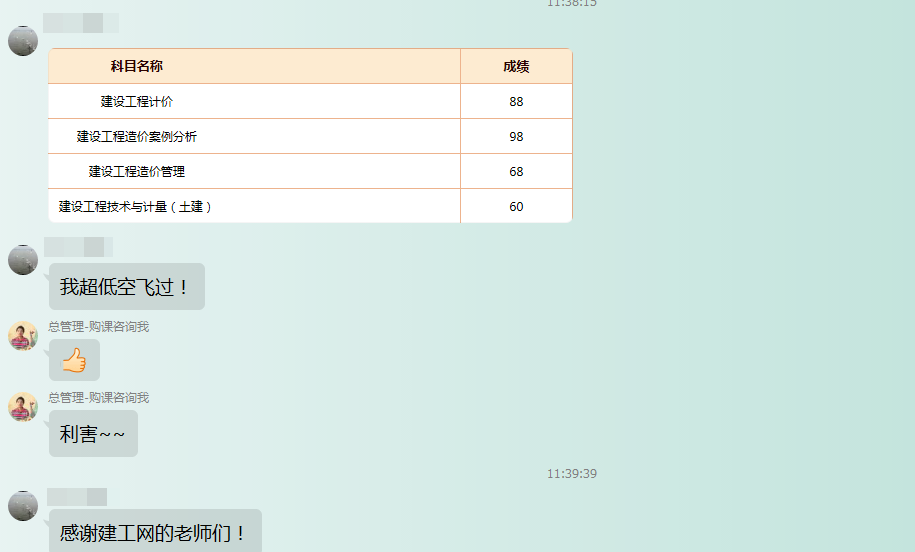Click the 感谢建工网的老师们！ message bubble
915x552 pixels.
[154, 532]
